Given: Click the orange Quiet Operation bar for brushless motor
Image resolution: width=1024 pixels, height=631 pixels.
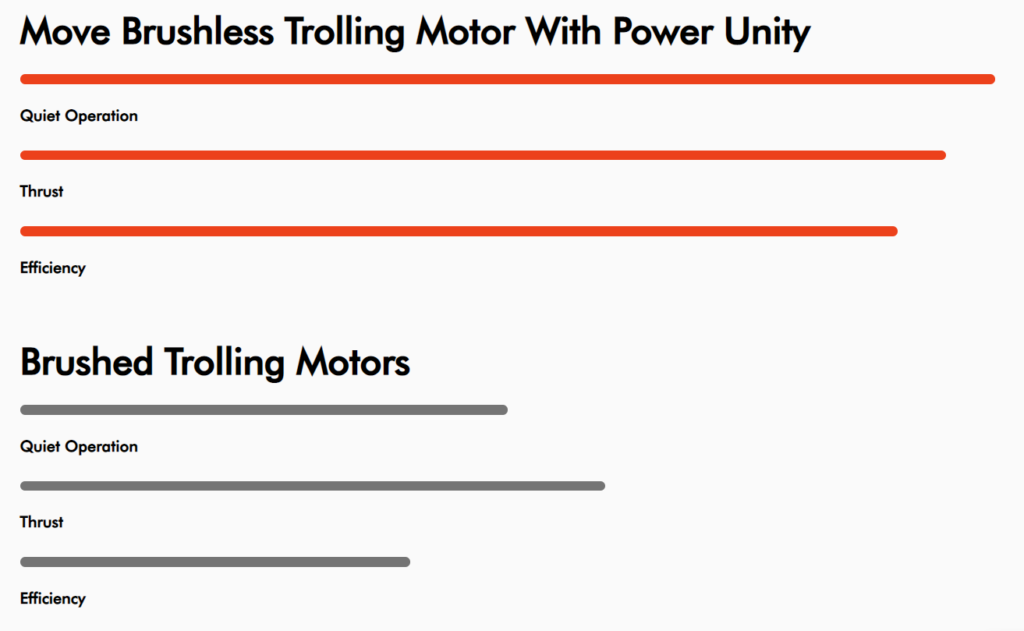Looking at the screenshot, I should click(507, 79).
